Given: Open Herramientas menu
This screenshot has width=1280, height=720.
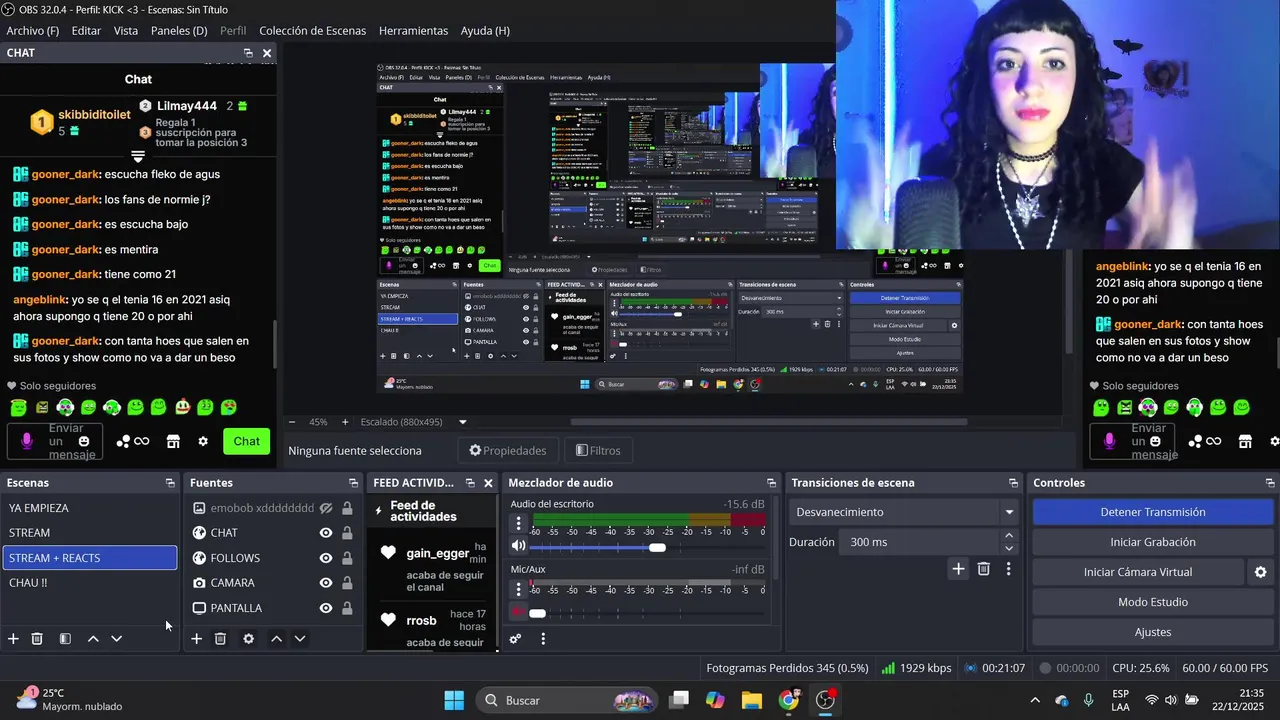Looking at the screenshot, I should [413, 30].
